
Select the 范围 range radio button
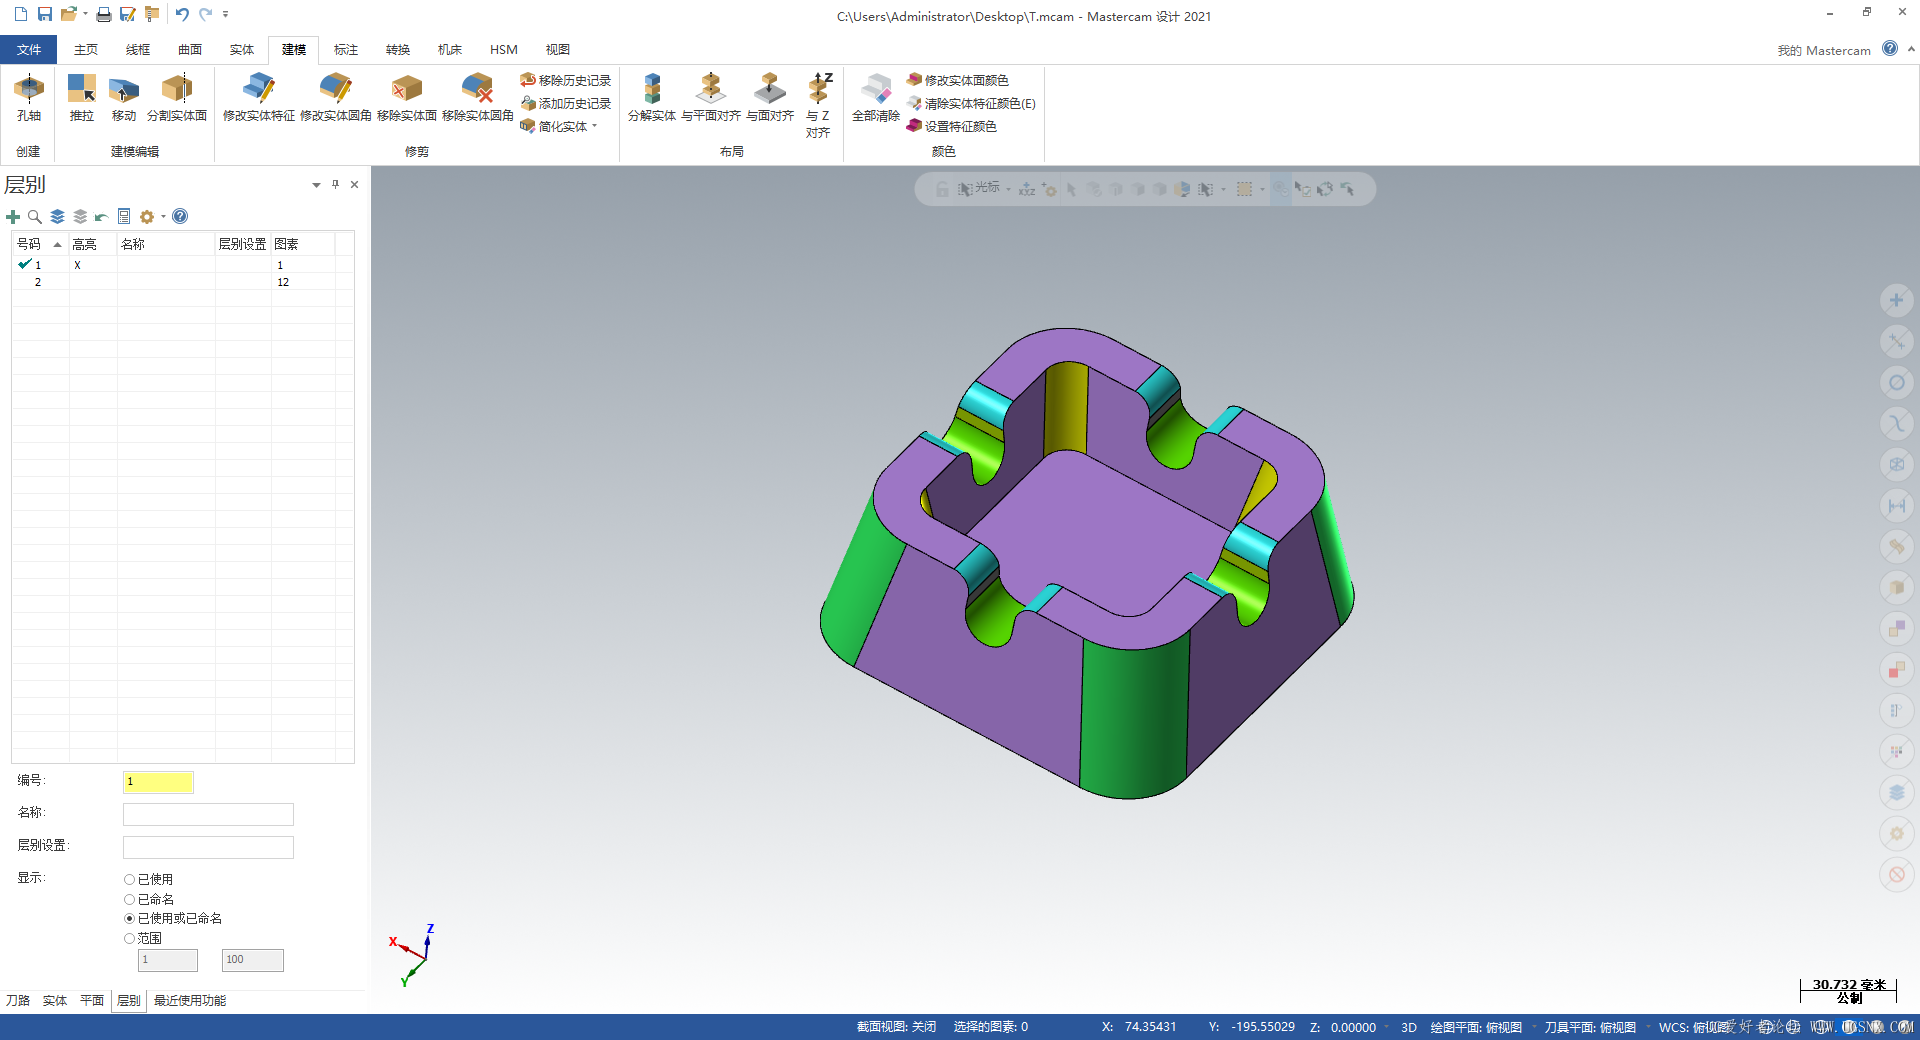click(129, 939)
